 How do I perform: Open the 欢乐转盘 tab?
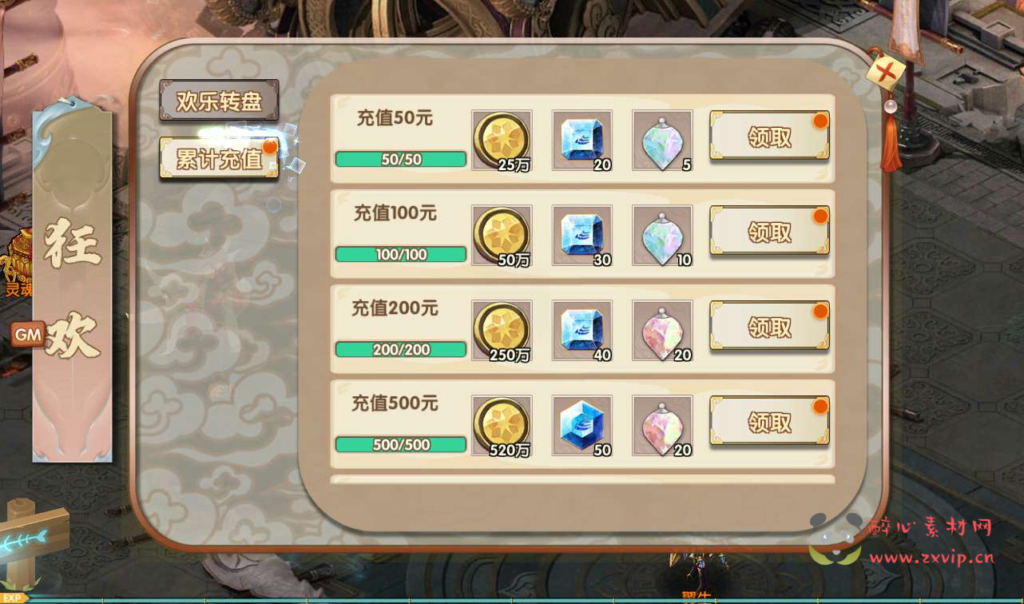(x=219, y=101)
